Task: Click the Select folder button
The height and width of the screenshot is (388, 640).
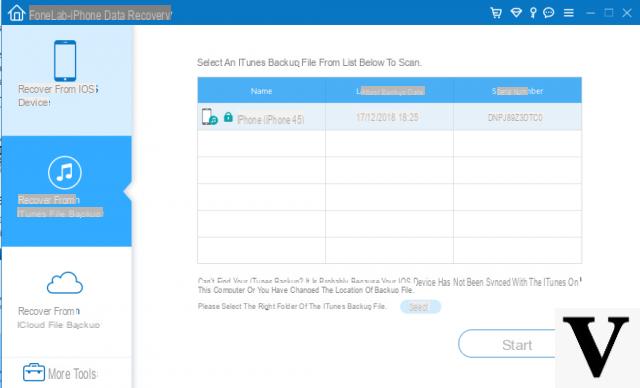Action: coord(420,306)
